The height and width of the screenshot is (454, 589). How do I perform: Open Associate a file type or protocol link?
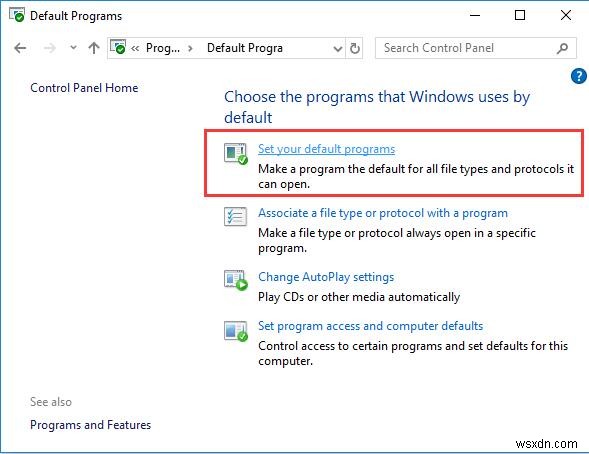(383, 213)
